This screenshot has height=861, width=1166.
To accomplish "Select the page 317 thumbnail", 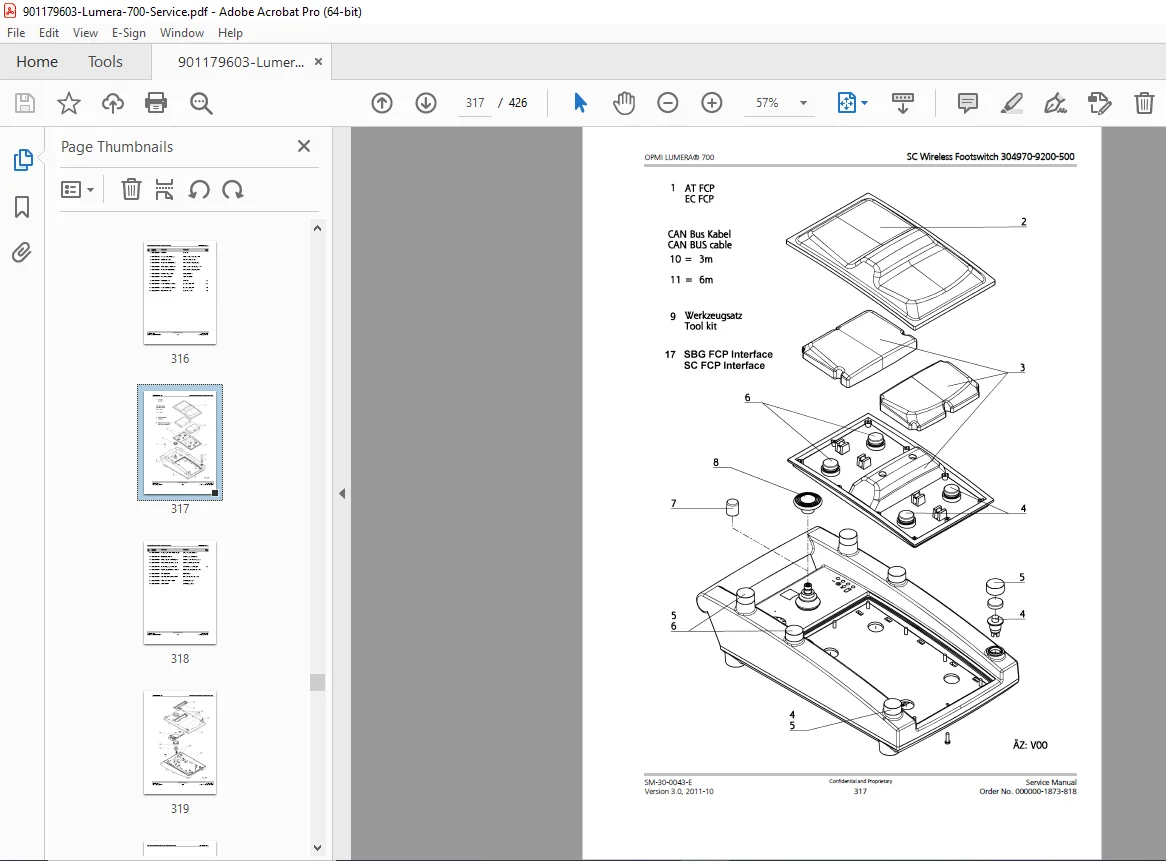I will pos(180,442).
